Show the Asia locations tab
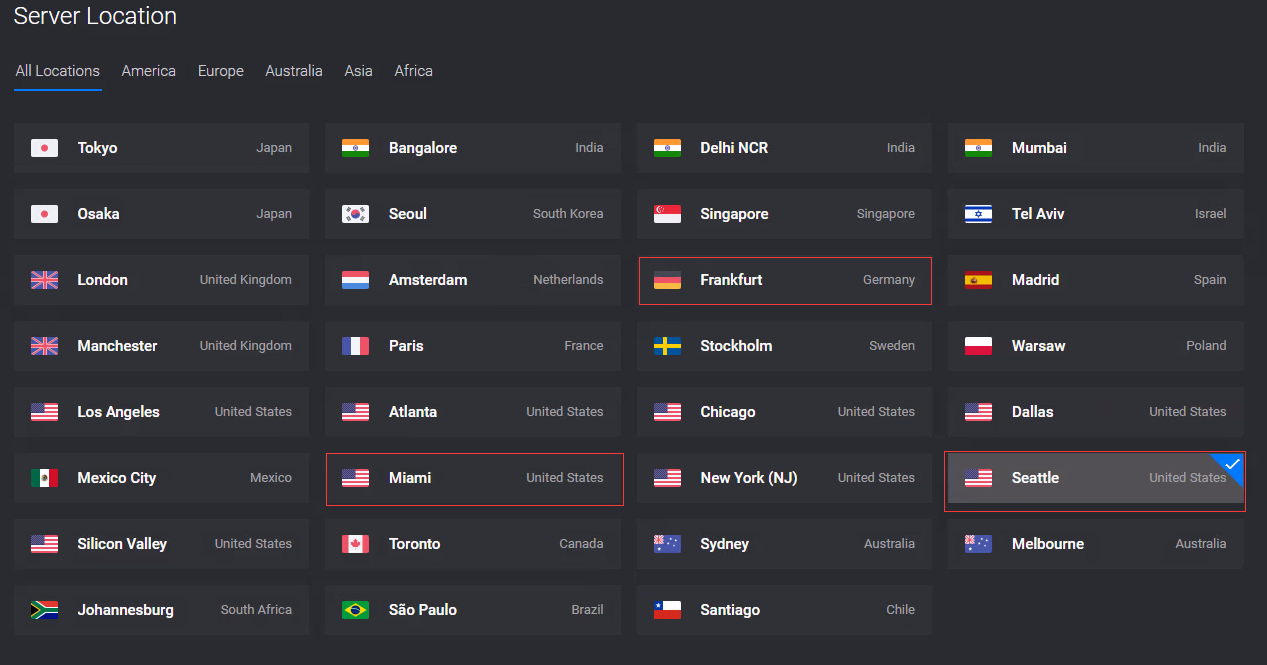Viewport: 1267px width, 665px height. 358,71
